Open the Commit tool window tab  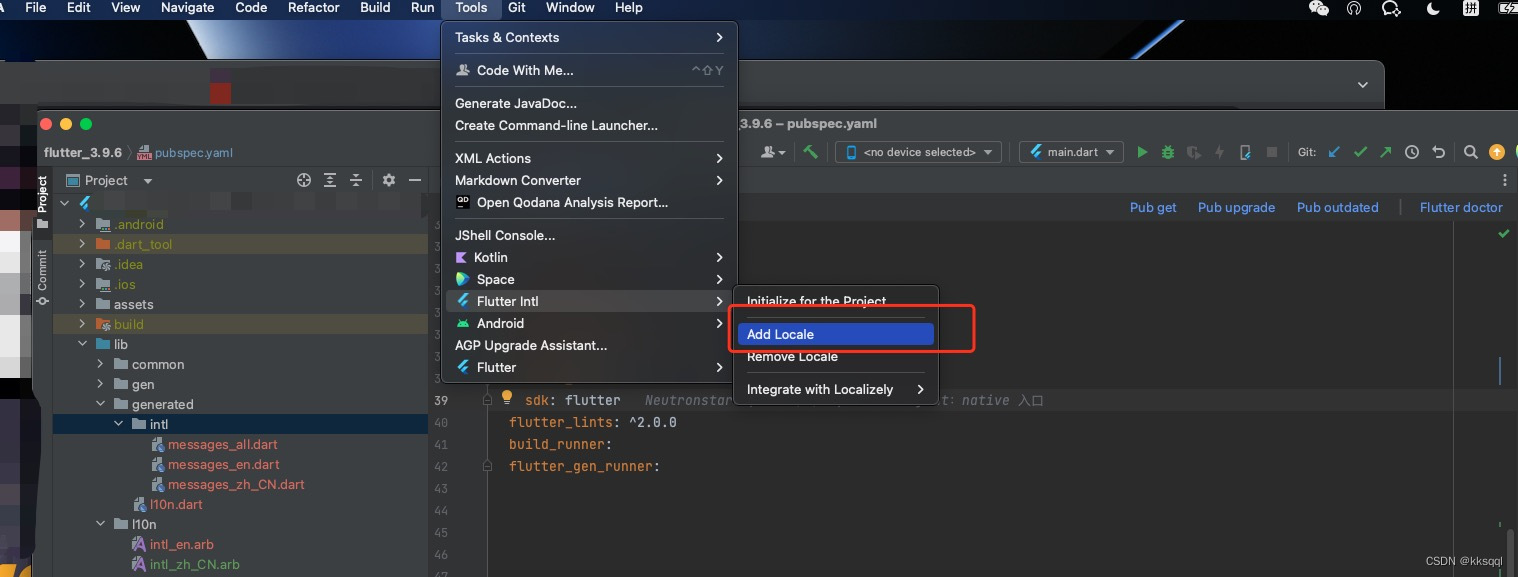coord(42,278)
